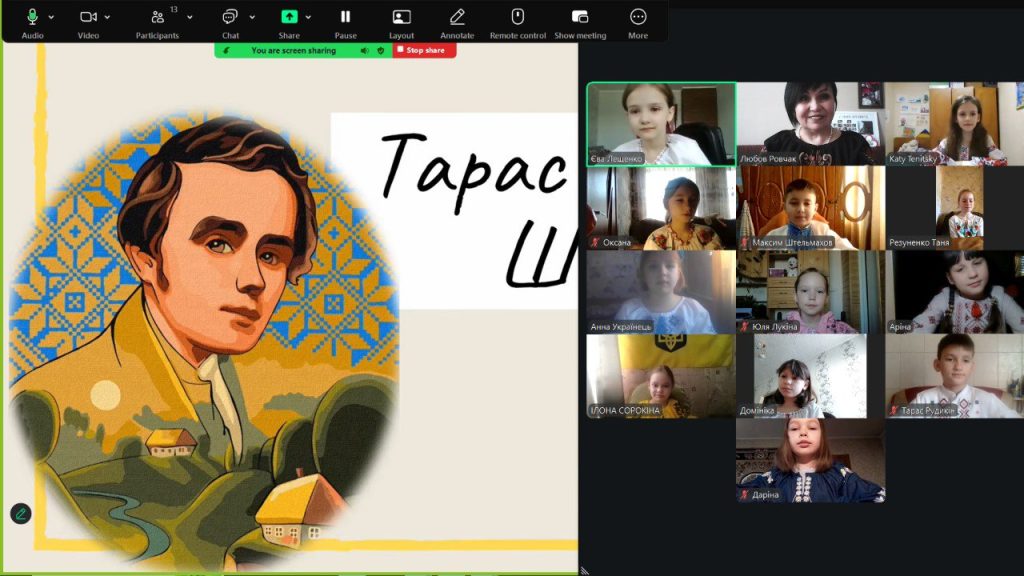Open the More options menu

[x=638, y=17]
